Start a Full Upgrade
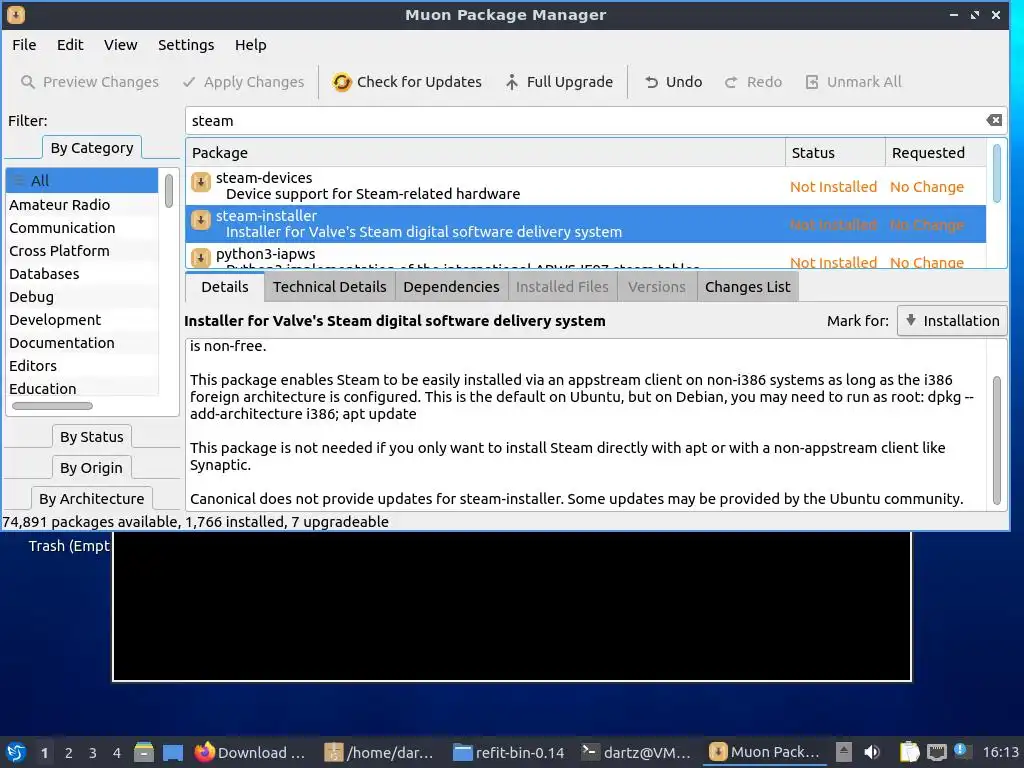 tap(559, 82)
